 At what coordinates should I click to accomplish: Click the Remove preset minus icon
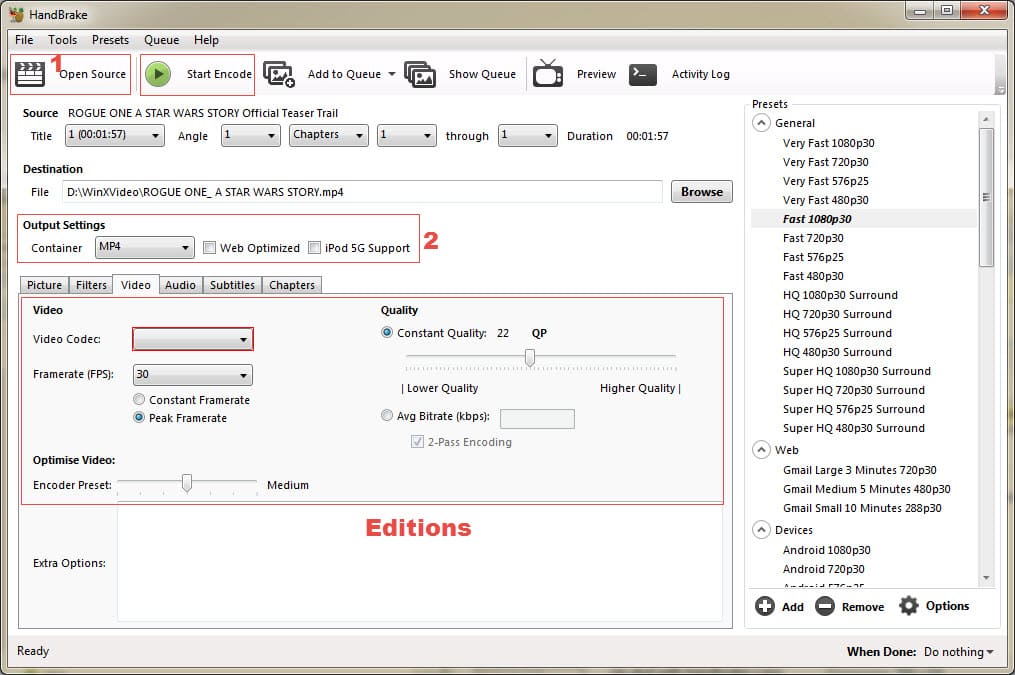826,606
